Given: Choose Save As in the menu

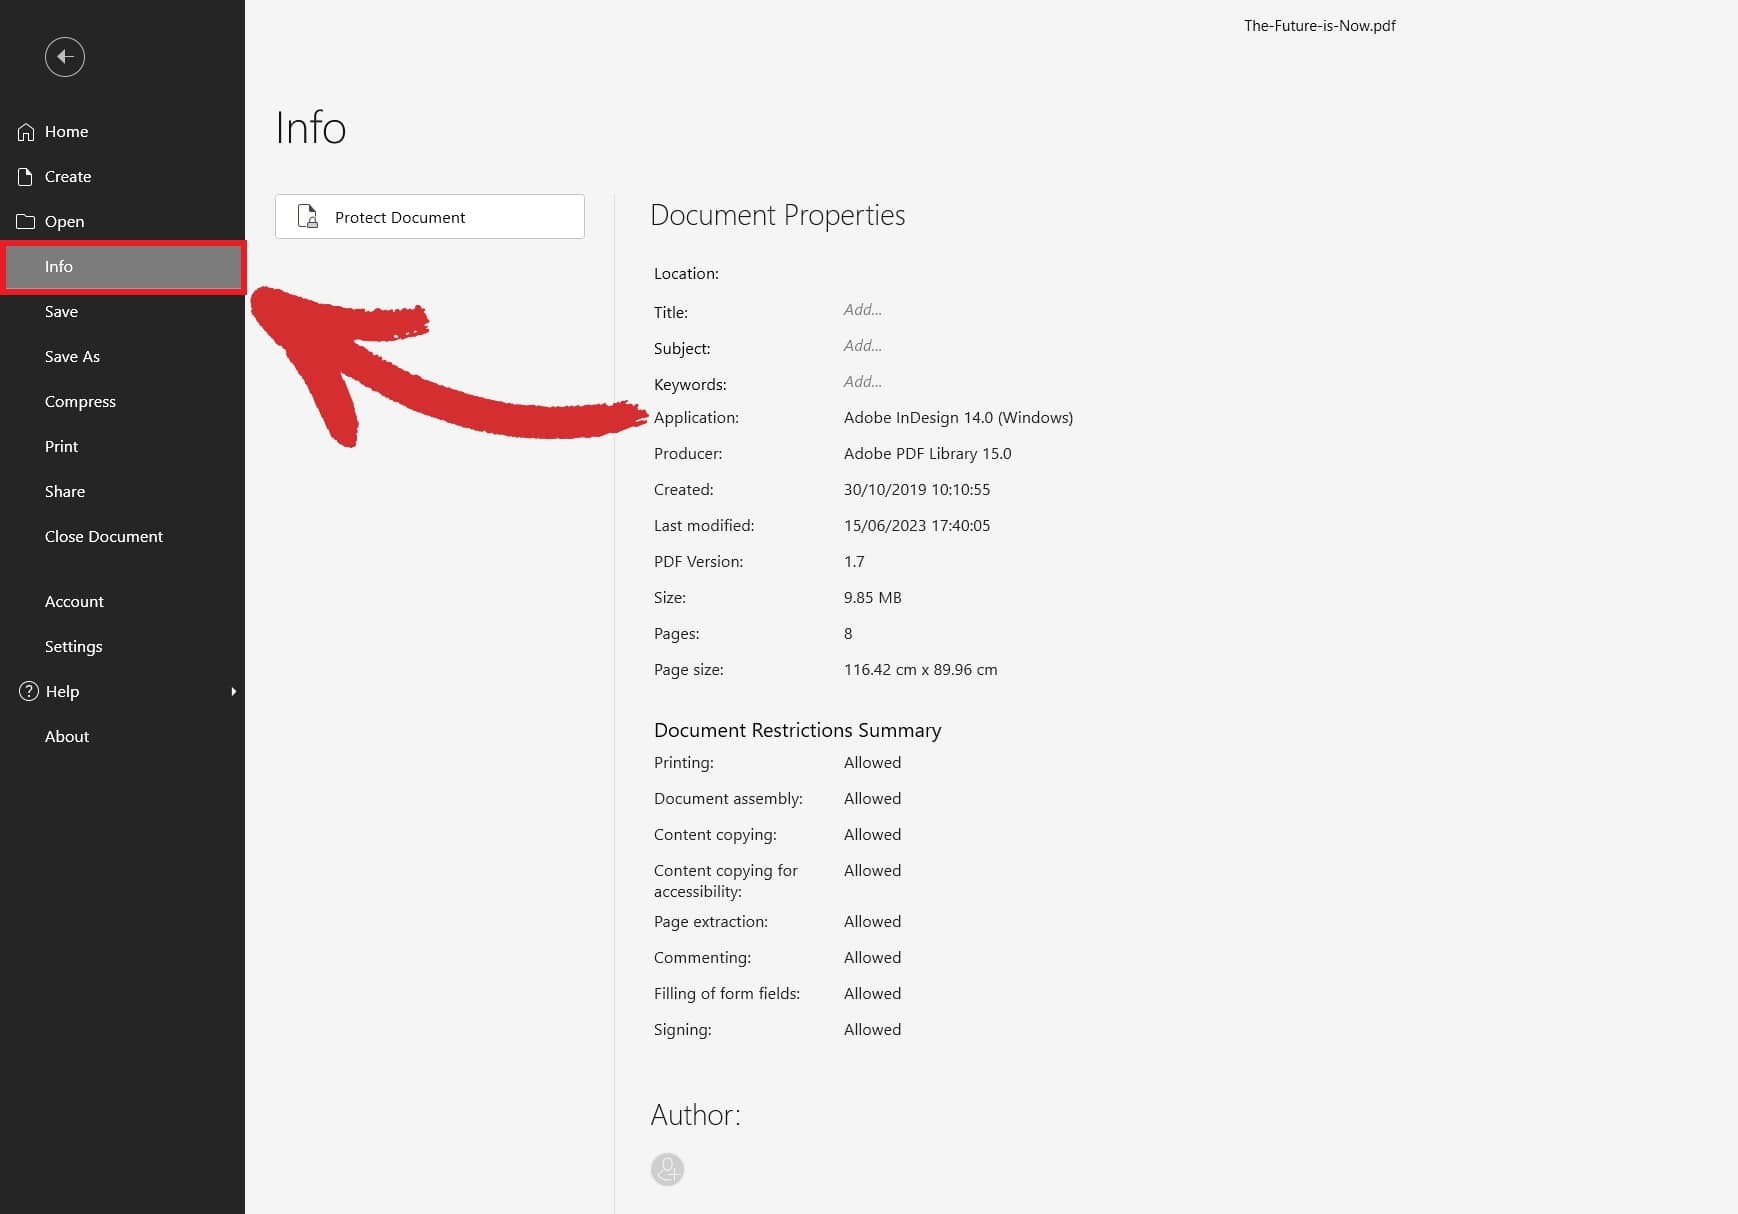Looking at the screenshot, I should coord(72,356).
